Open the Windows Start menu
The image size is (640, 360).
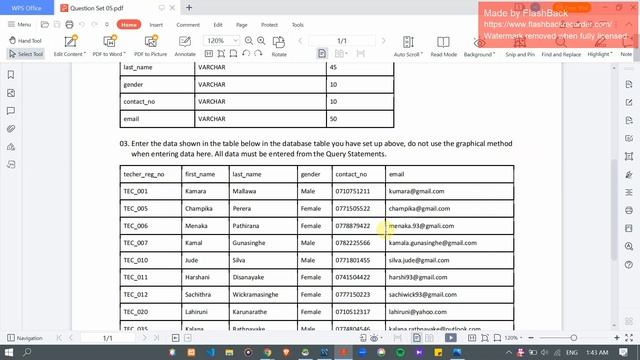point(8,352)
